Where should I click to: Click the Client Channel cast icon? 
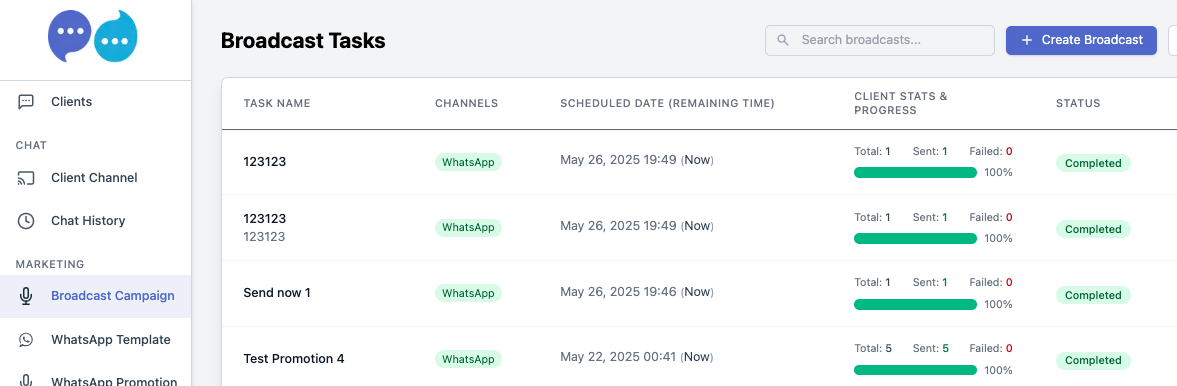click(26, 178)
